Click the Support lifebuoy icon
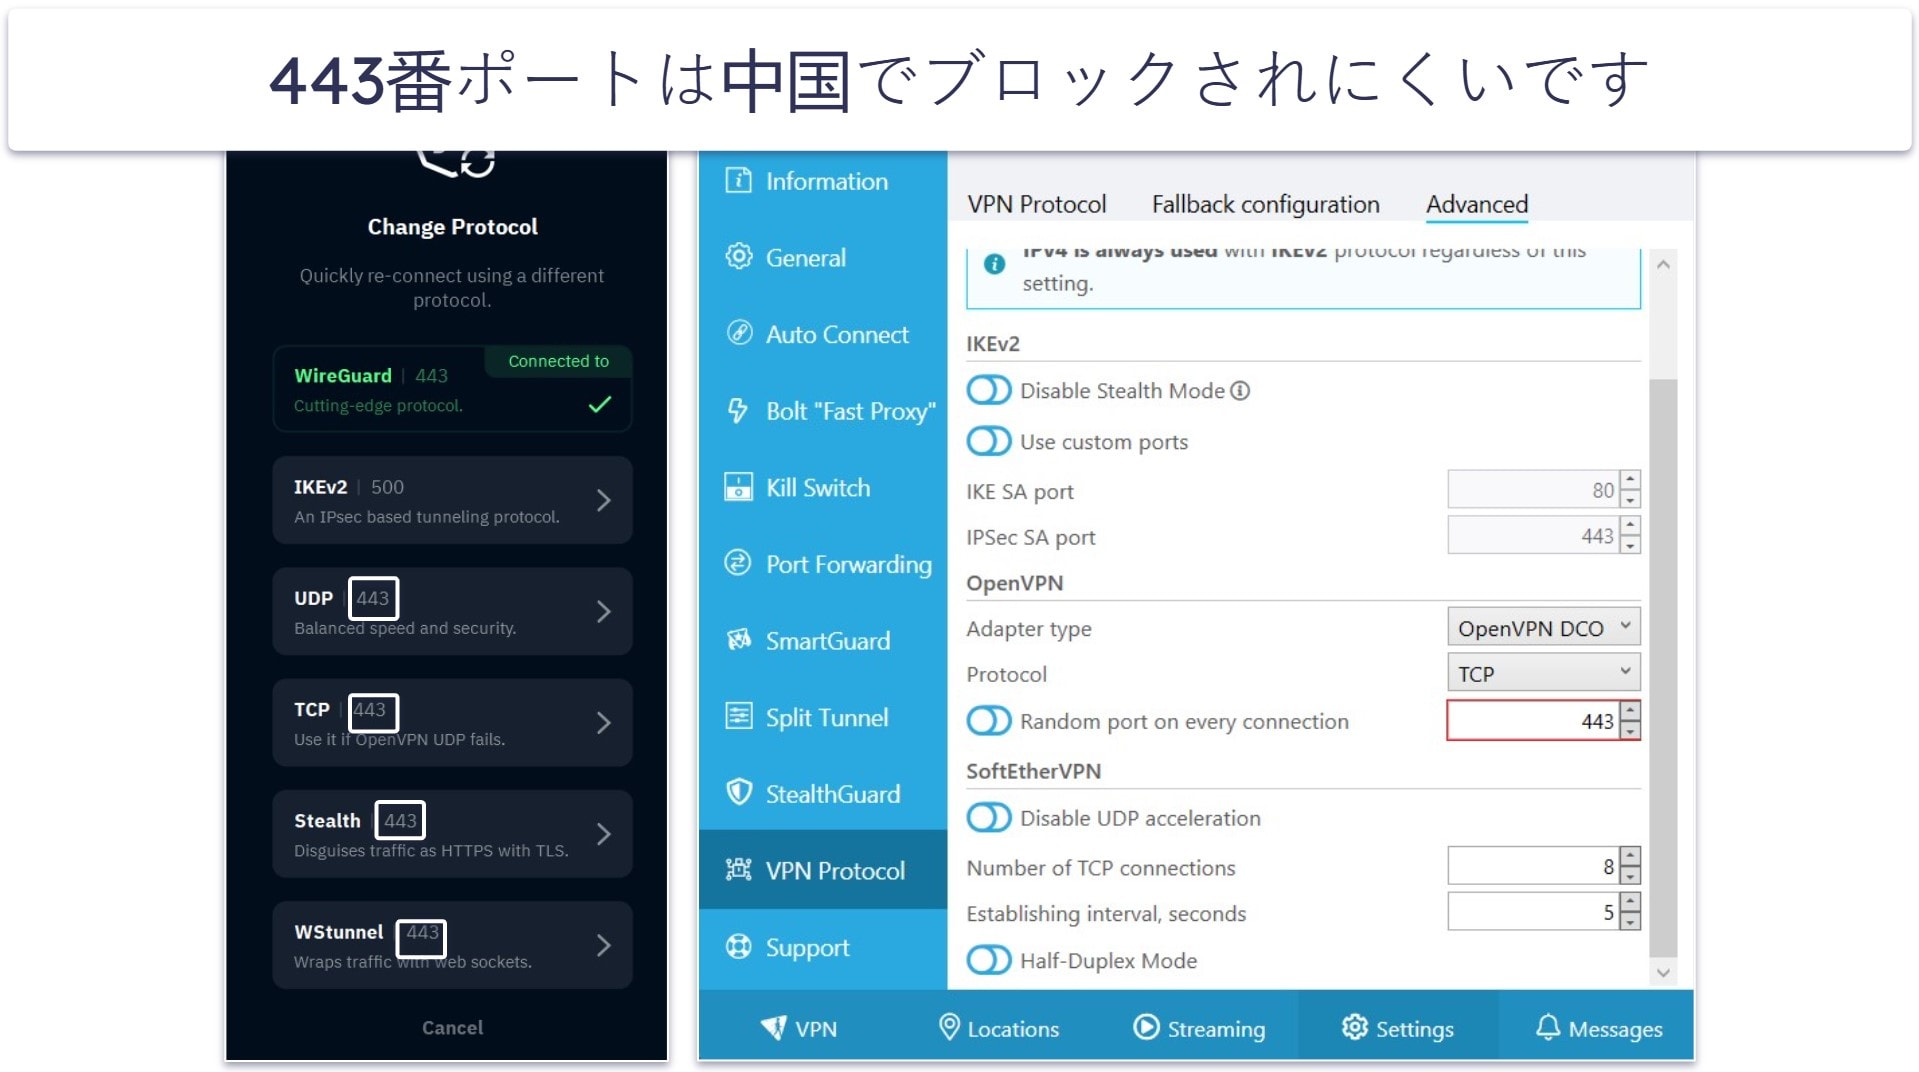Screen dimensions: 1919x1072 pyautogui.click(x=738, y=947)
